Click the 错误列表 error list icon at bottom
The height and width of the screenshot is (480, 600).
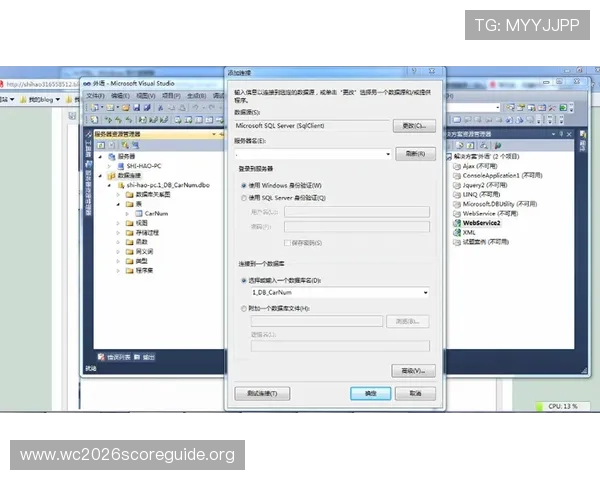pos(101,357)
